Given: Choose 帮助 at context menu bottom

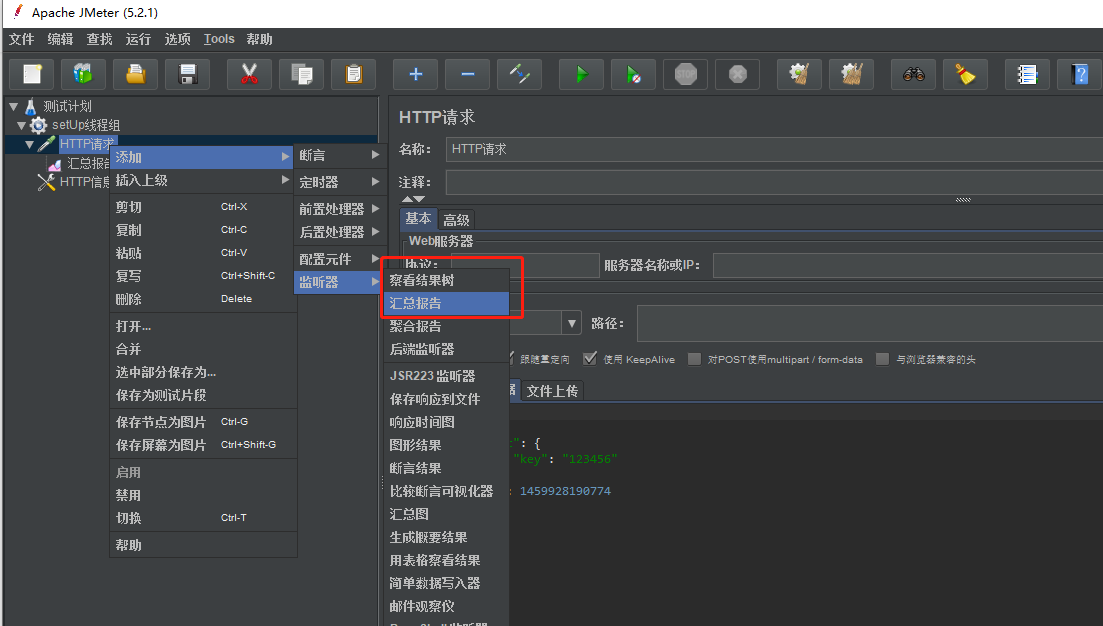Looking at the screenshot, I should [203, 545].
